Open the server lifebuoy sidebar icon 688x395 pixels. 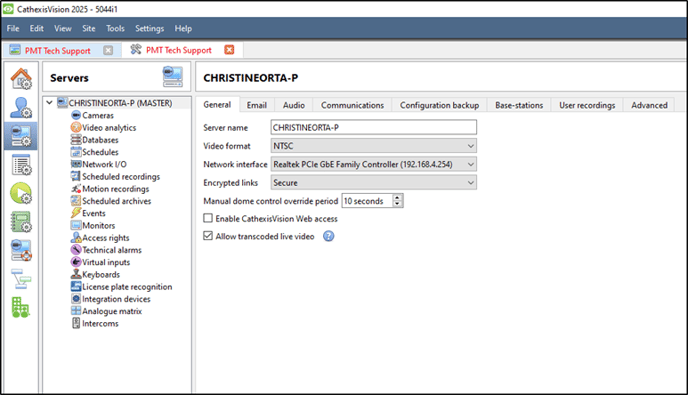[21, 250]
